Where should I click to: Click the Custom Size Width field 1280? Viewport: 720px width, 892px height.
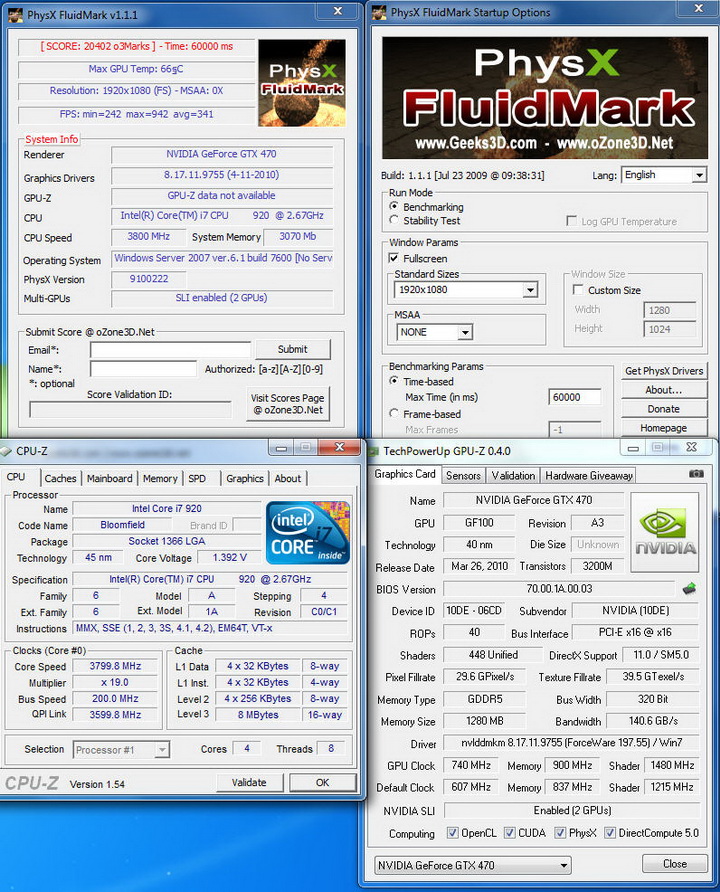pyautogui.click(x=670, y=310)
